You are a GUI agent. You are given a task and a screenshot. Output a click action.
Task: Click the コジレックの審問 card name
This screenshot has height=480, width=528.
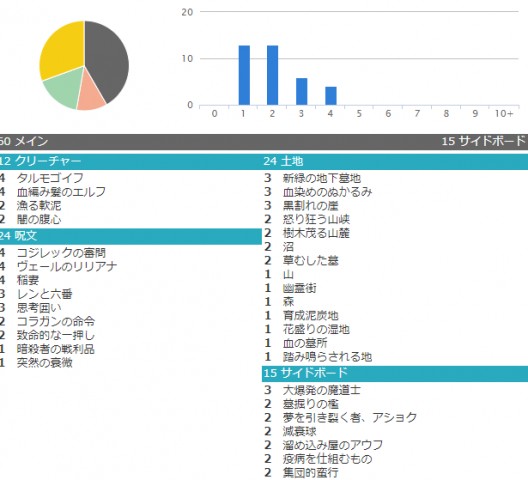click(61, 253)
